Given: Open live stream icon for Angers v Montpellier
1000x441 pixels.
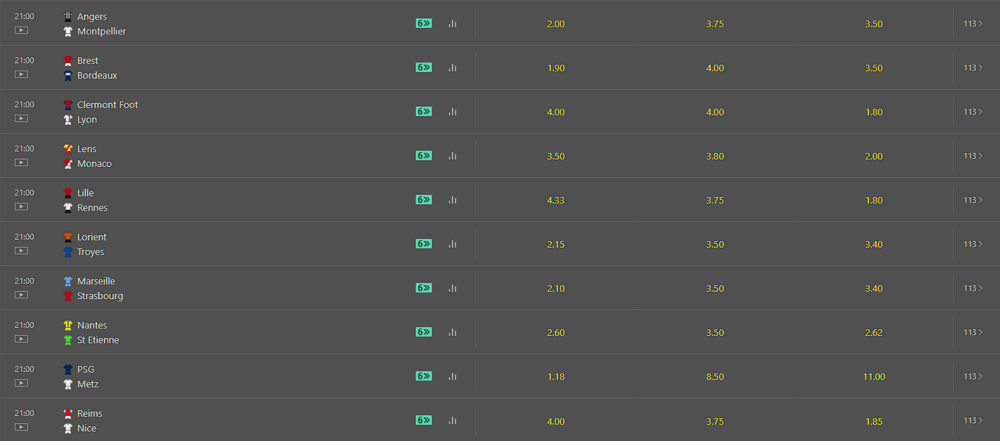Looking at the screenshot, I should tap(21, 30).
